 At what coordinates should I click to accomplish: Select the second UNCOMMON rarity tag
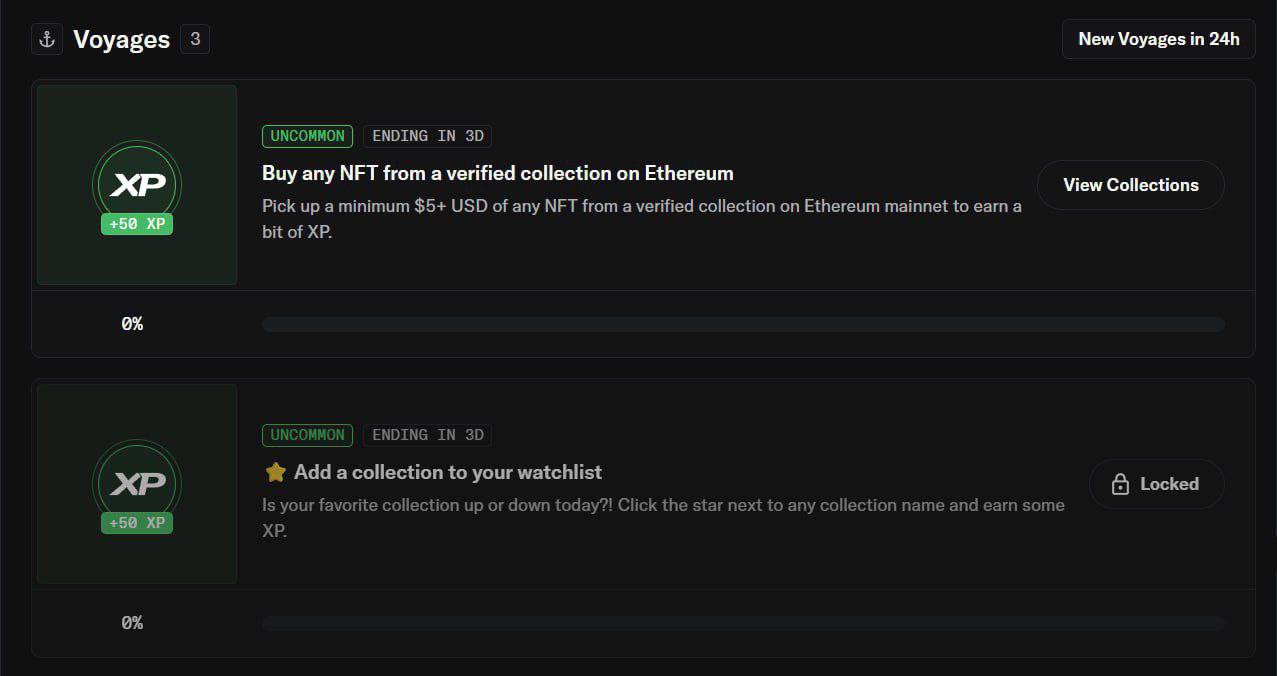tap(307, 435)
